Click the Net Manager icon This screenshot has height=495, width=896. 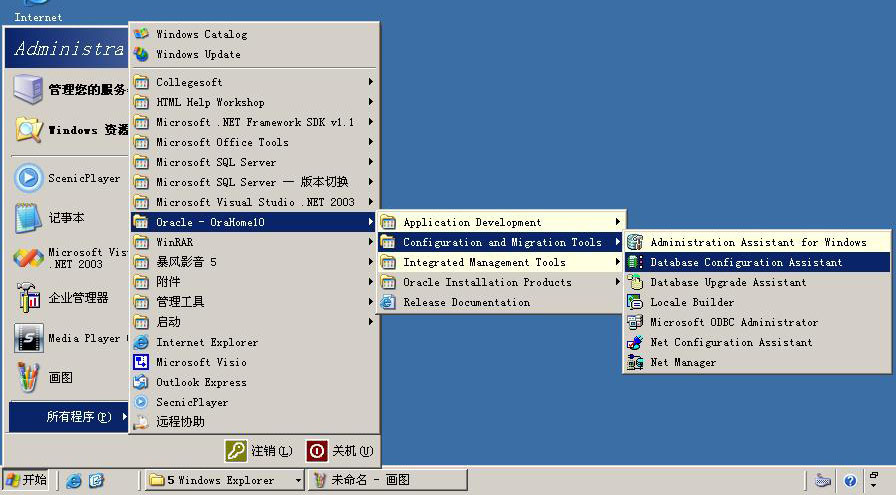(x=634, y=362)
